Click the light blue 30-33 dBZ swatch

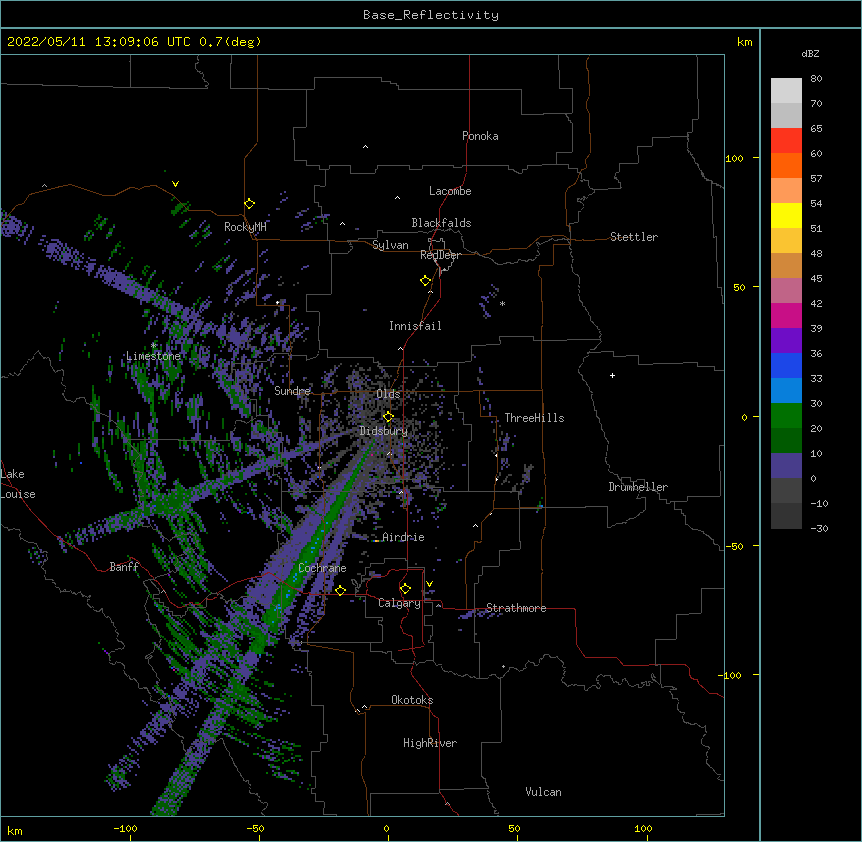[786, 391]
